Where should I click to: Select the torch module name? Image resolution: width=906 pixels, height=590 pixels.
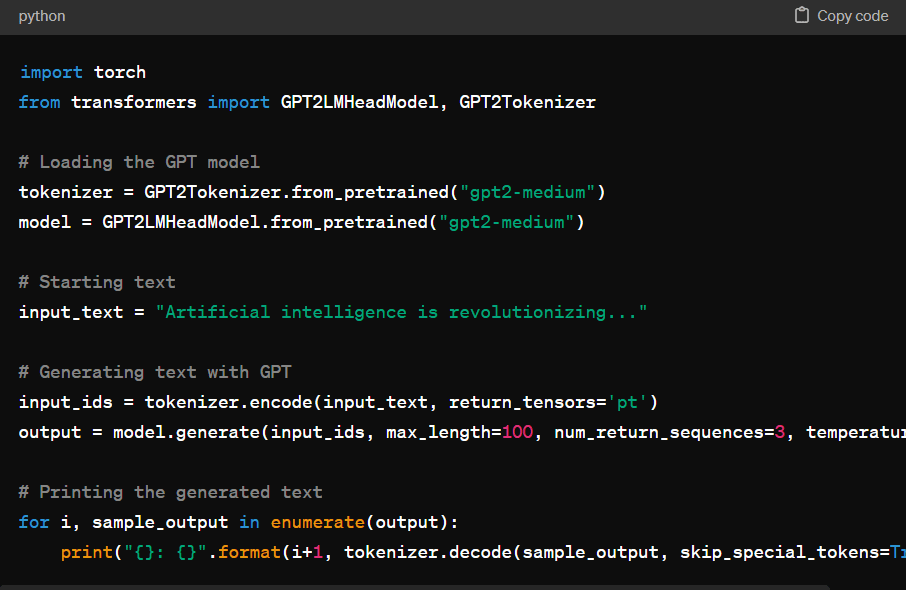coord(119,72)
